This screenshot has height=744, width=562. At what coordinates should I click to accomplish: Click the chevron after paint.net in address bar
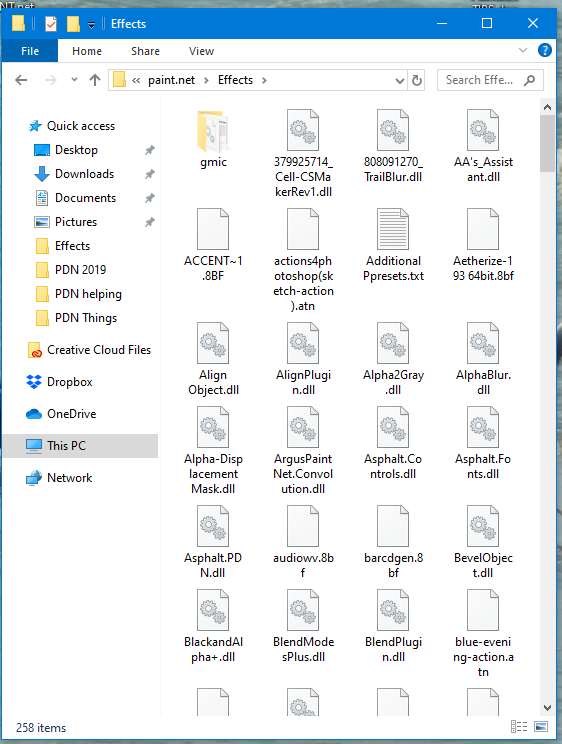click(206, 80)
